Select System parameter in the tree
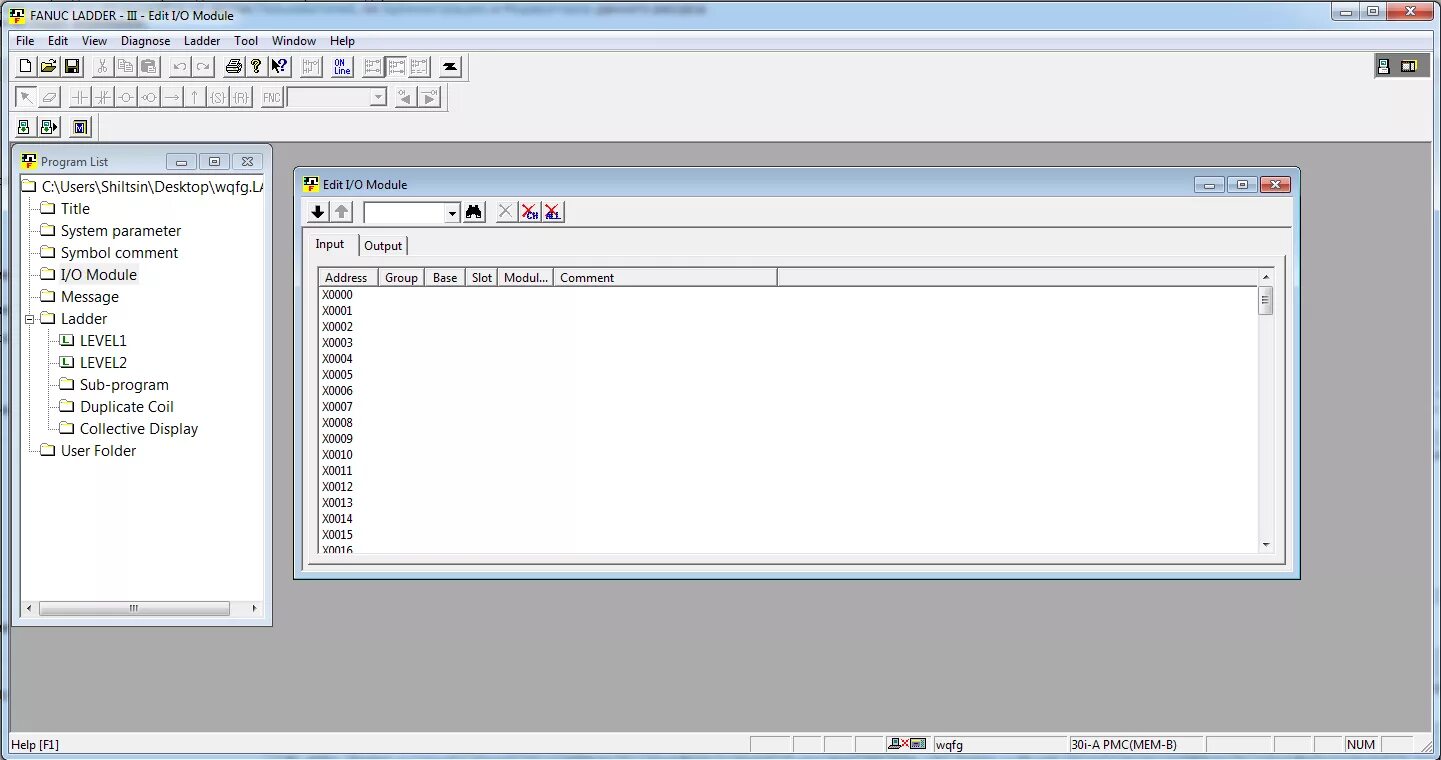1441x760 pixels. [121, 231]
